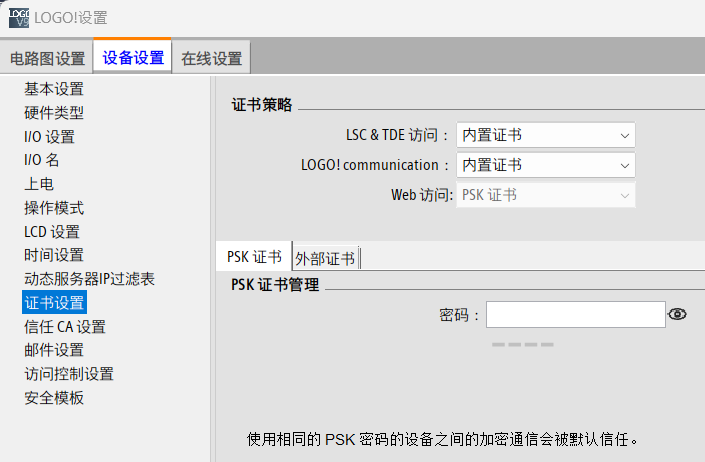
Task: Open I/O 设置 in the sidebar
Action: point(49,137)
